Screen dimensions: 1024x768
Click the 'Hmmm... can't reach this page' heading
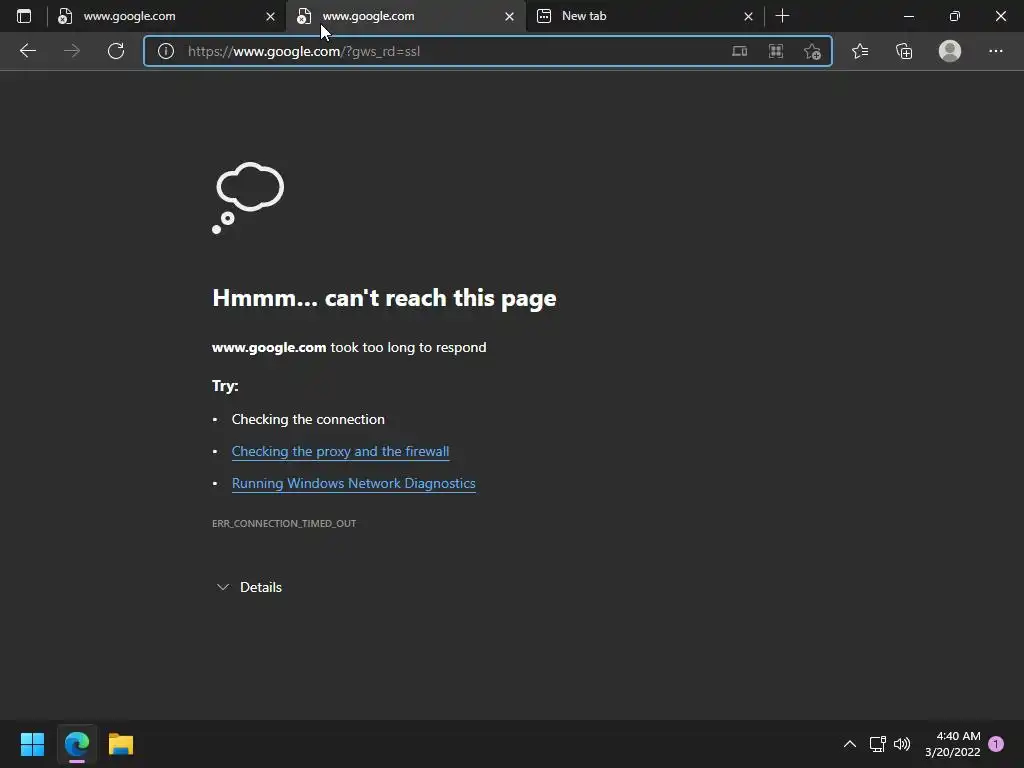(384, 298)
